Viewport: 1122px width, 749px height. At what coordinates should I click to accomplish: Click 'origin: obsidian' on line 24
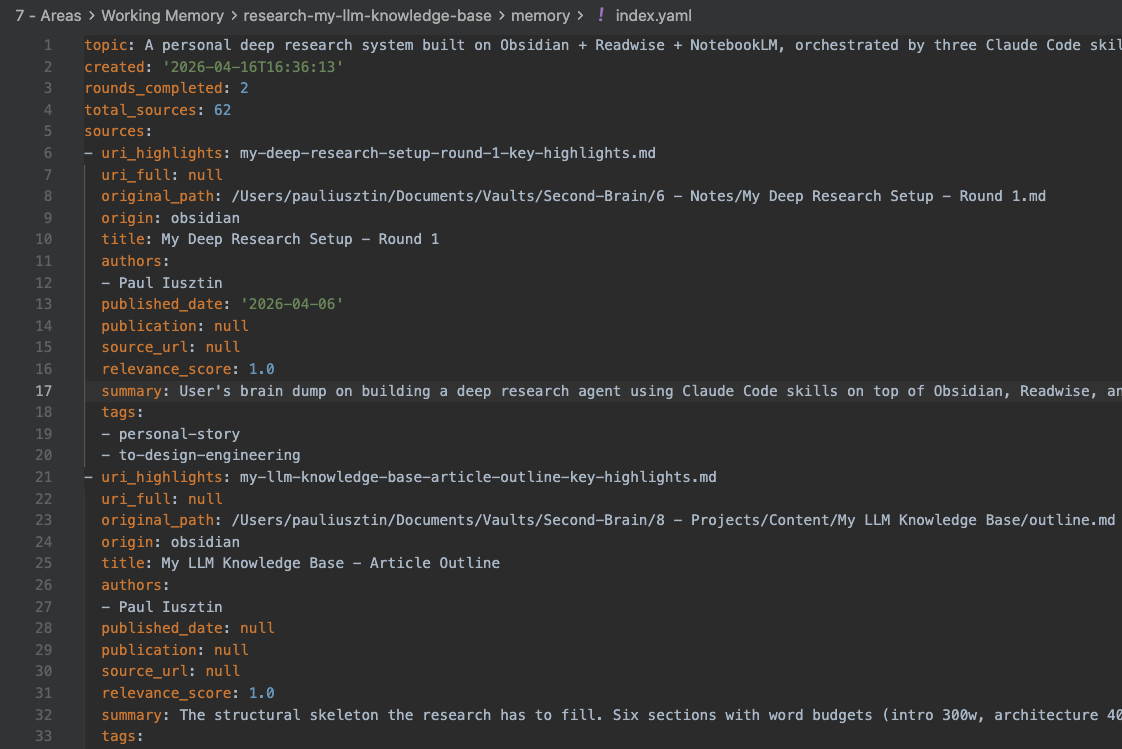tap(170, 542)
